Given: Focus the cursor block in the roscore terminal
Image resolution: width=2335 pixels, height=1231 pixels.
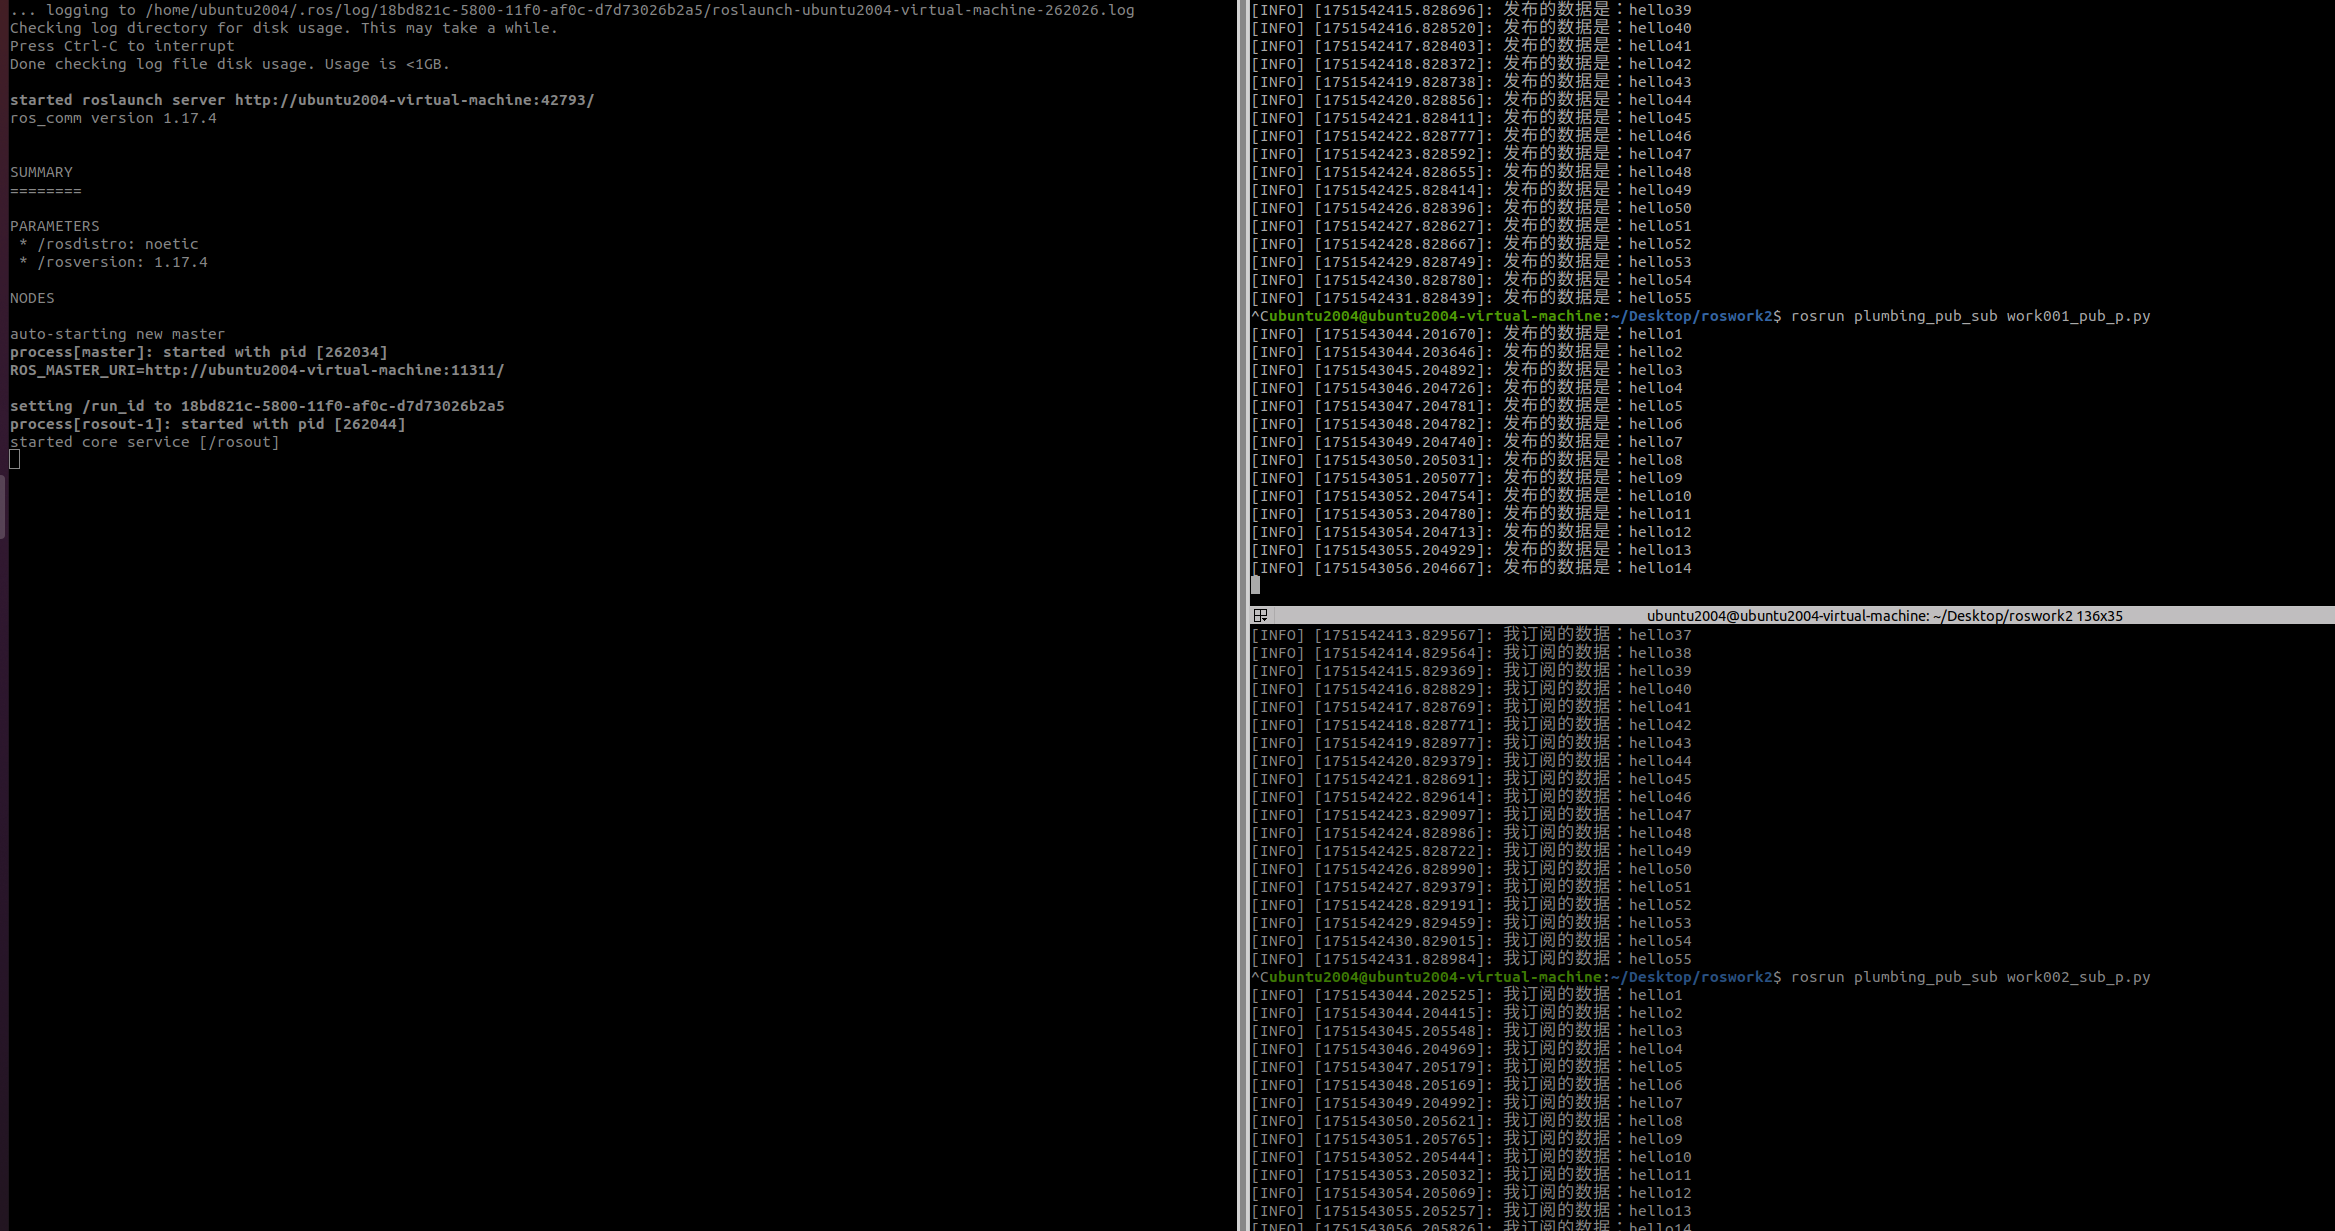Looking at the screenshot, I should pyautogui.click(x=15, y=460).
